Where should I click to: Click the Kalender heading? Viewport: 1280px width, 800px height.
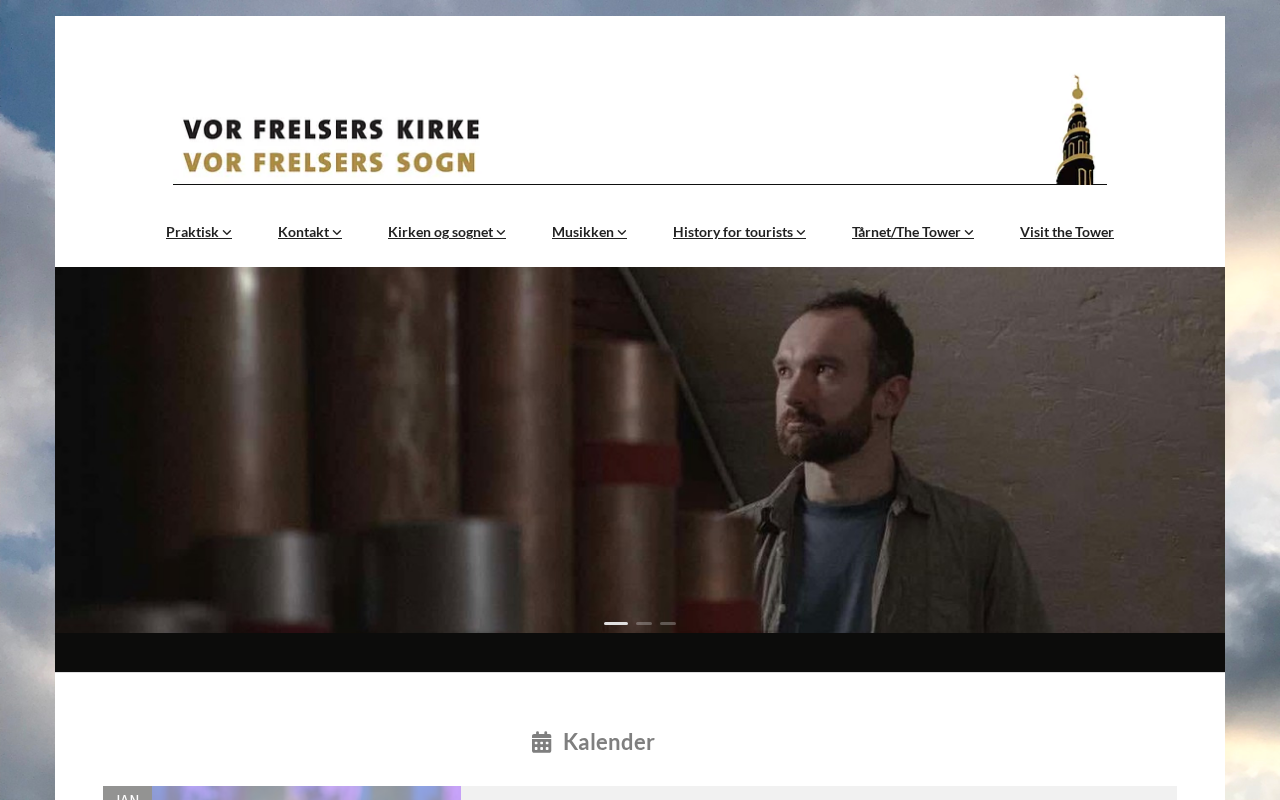point(609,742)
